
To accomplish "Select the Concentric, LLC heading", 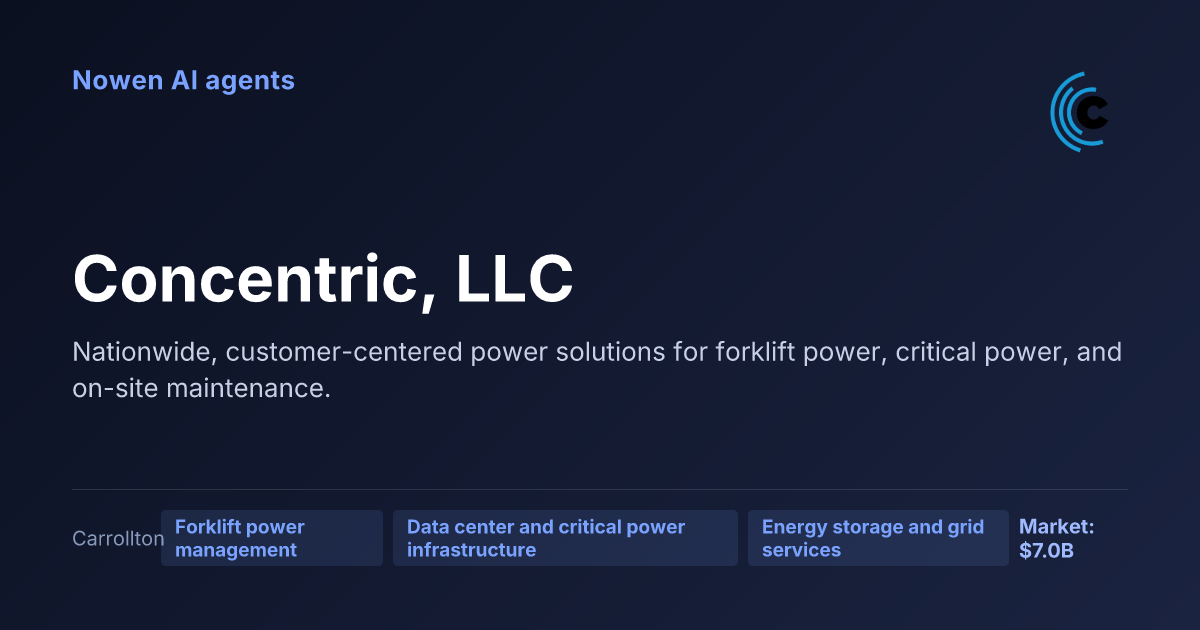I will [x=323, y=278].
